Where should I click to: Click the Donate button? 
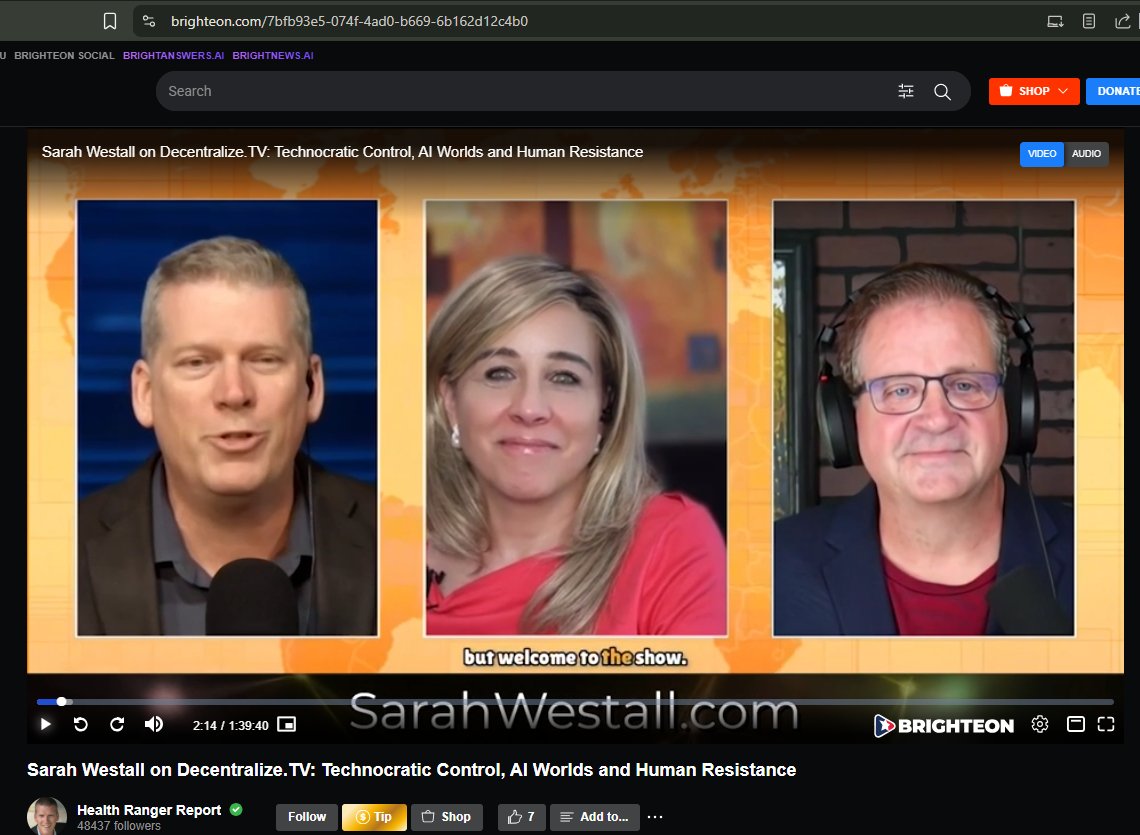tap(1114, 91)
